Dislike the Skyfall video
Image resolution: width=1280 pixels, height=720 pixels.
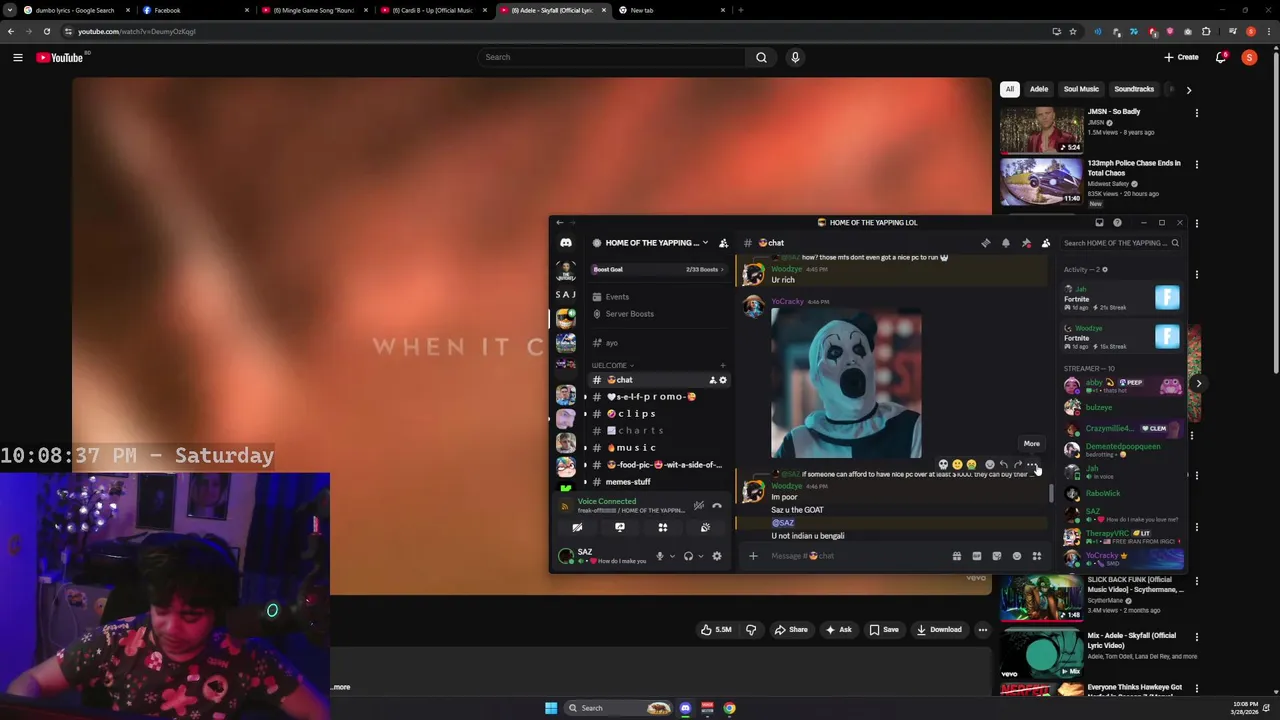click(751, 630)
